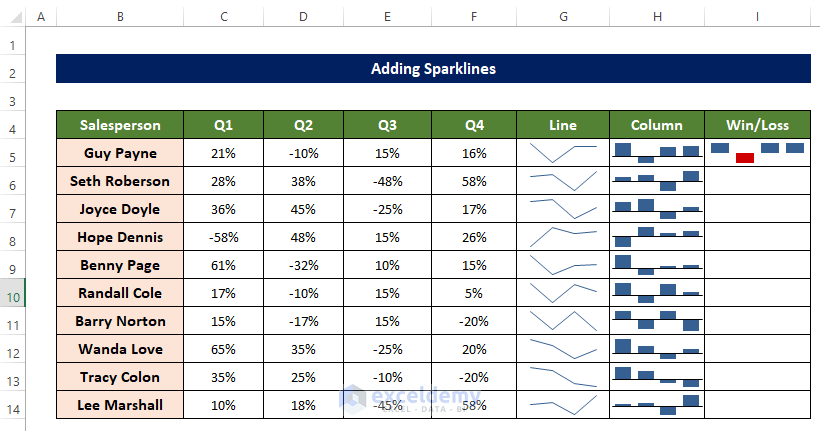Click the Adding Sparklines title banner

[432, 69]
